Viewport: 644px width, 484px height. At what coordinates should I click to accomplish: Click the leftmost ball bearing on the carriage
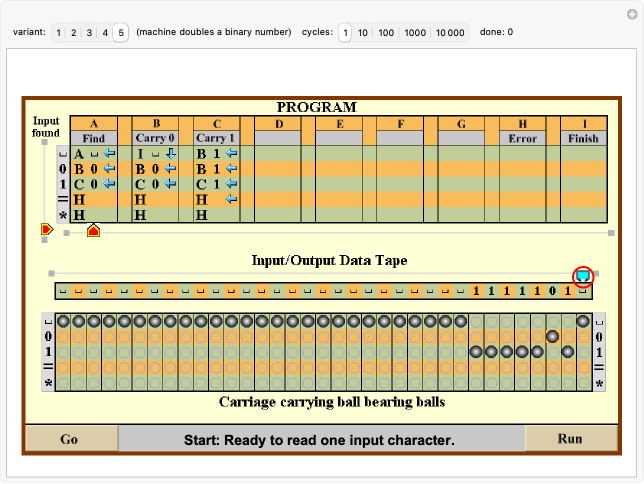62,322
